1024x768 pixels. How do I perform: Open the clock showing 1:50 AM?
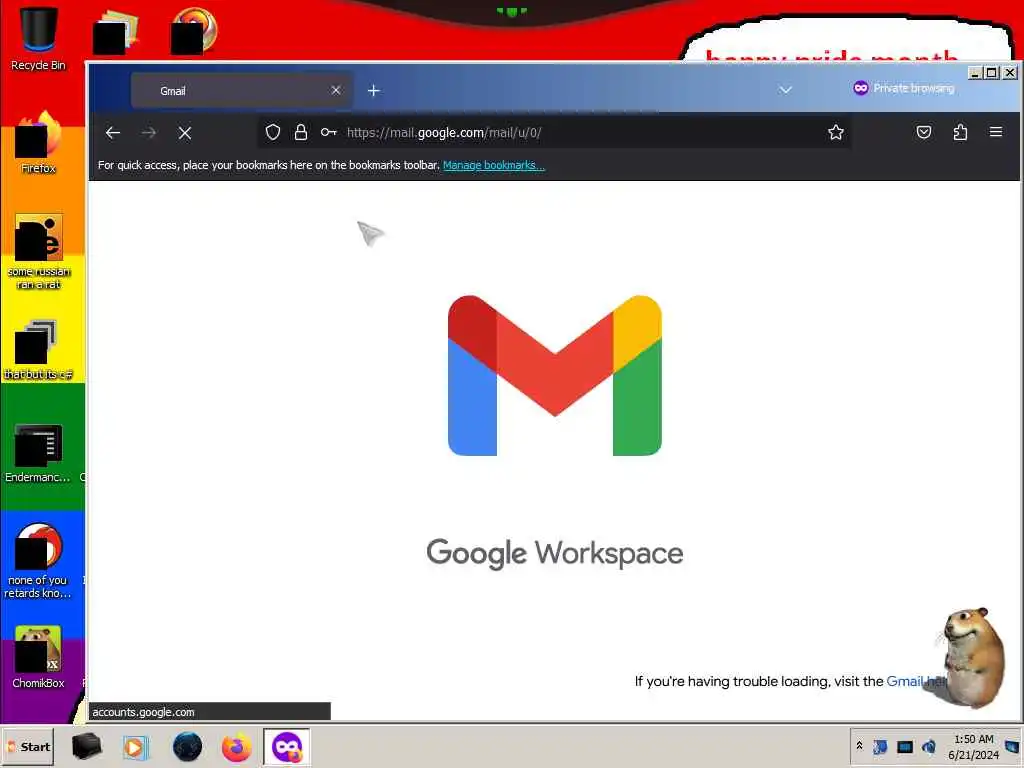point(974,746)
